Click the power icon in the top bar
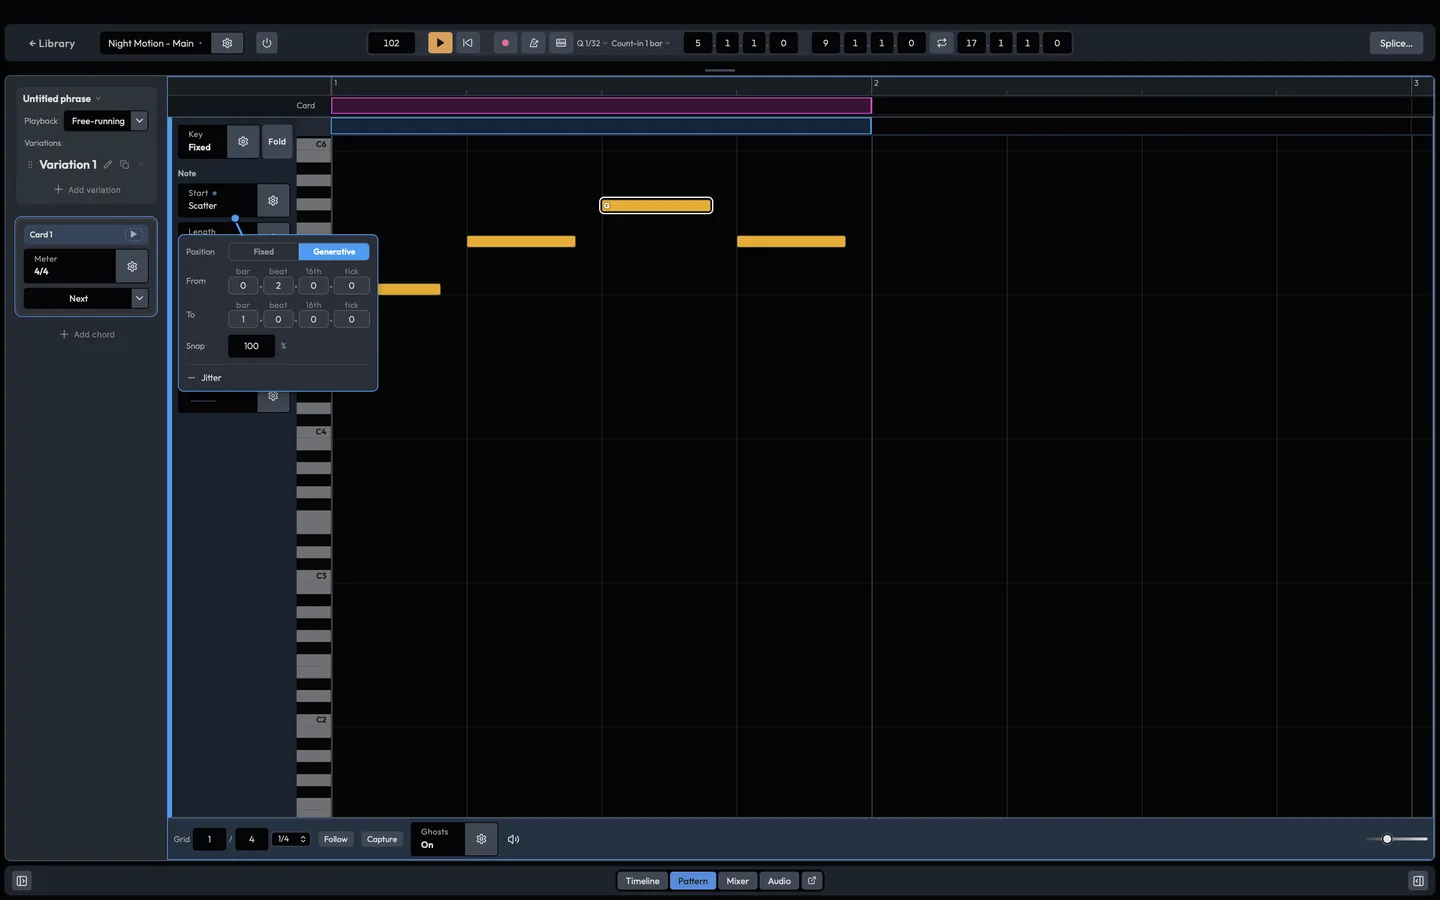Image resolution: width=1440 pixels, height=900 pixels. click(x=266, y=43)
